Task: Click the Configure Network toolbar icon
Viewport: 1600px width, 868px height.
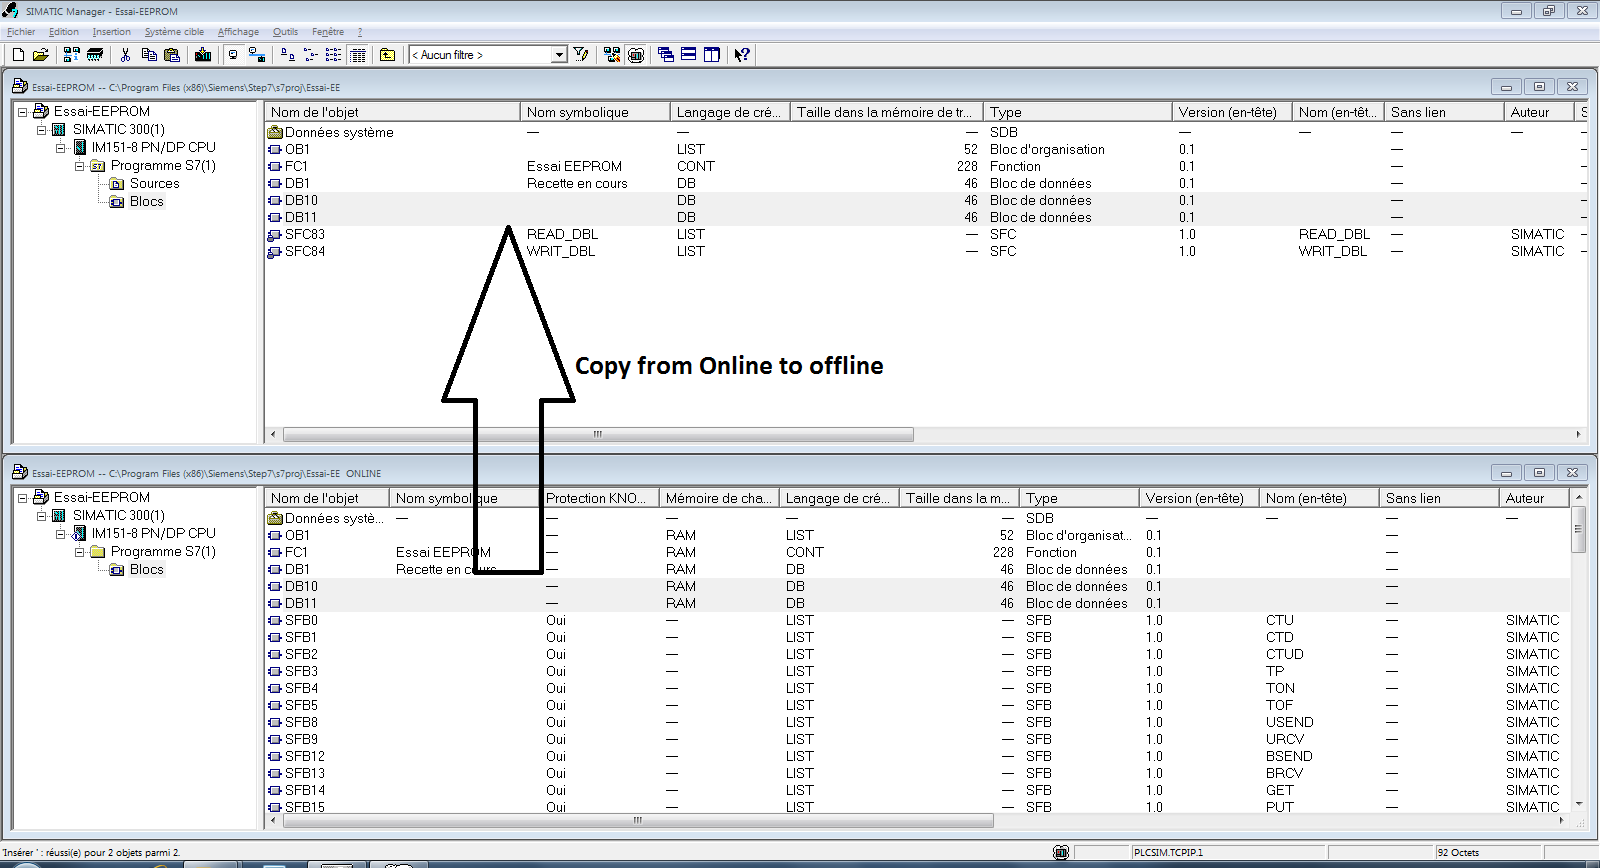Action: click(x=612, y=55)
